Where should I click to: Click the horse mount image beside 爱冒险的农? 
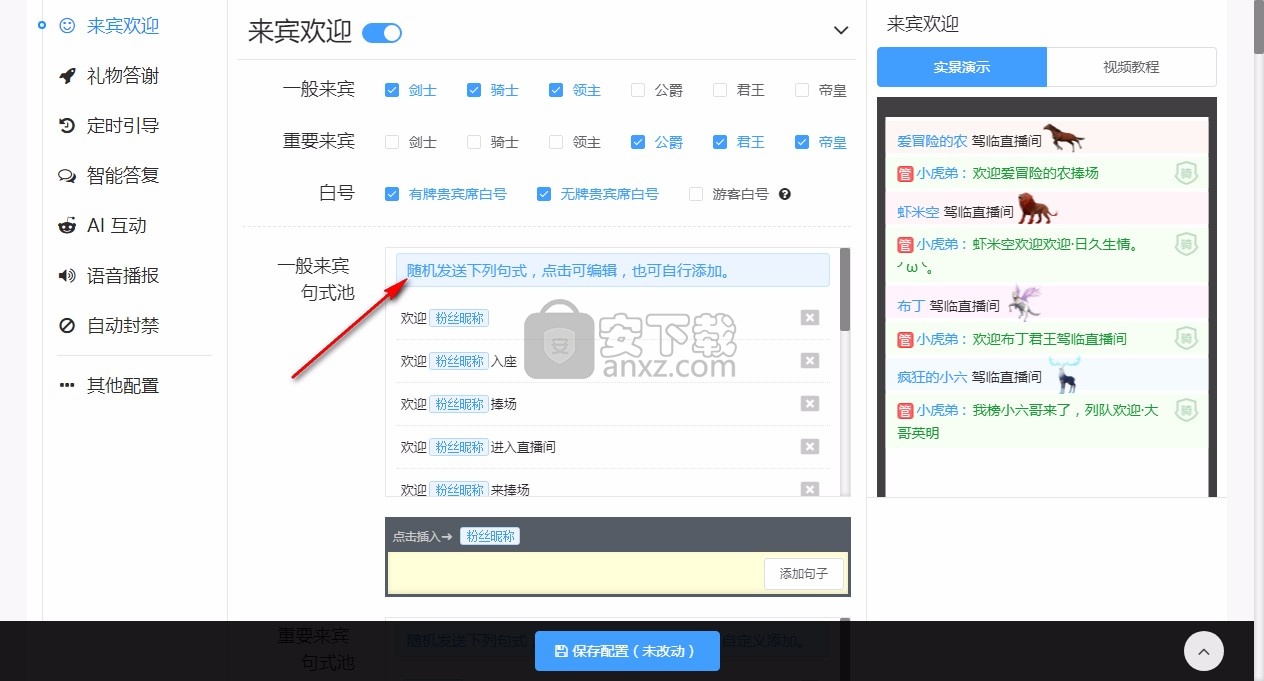(1063, 138)
